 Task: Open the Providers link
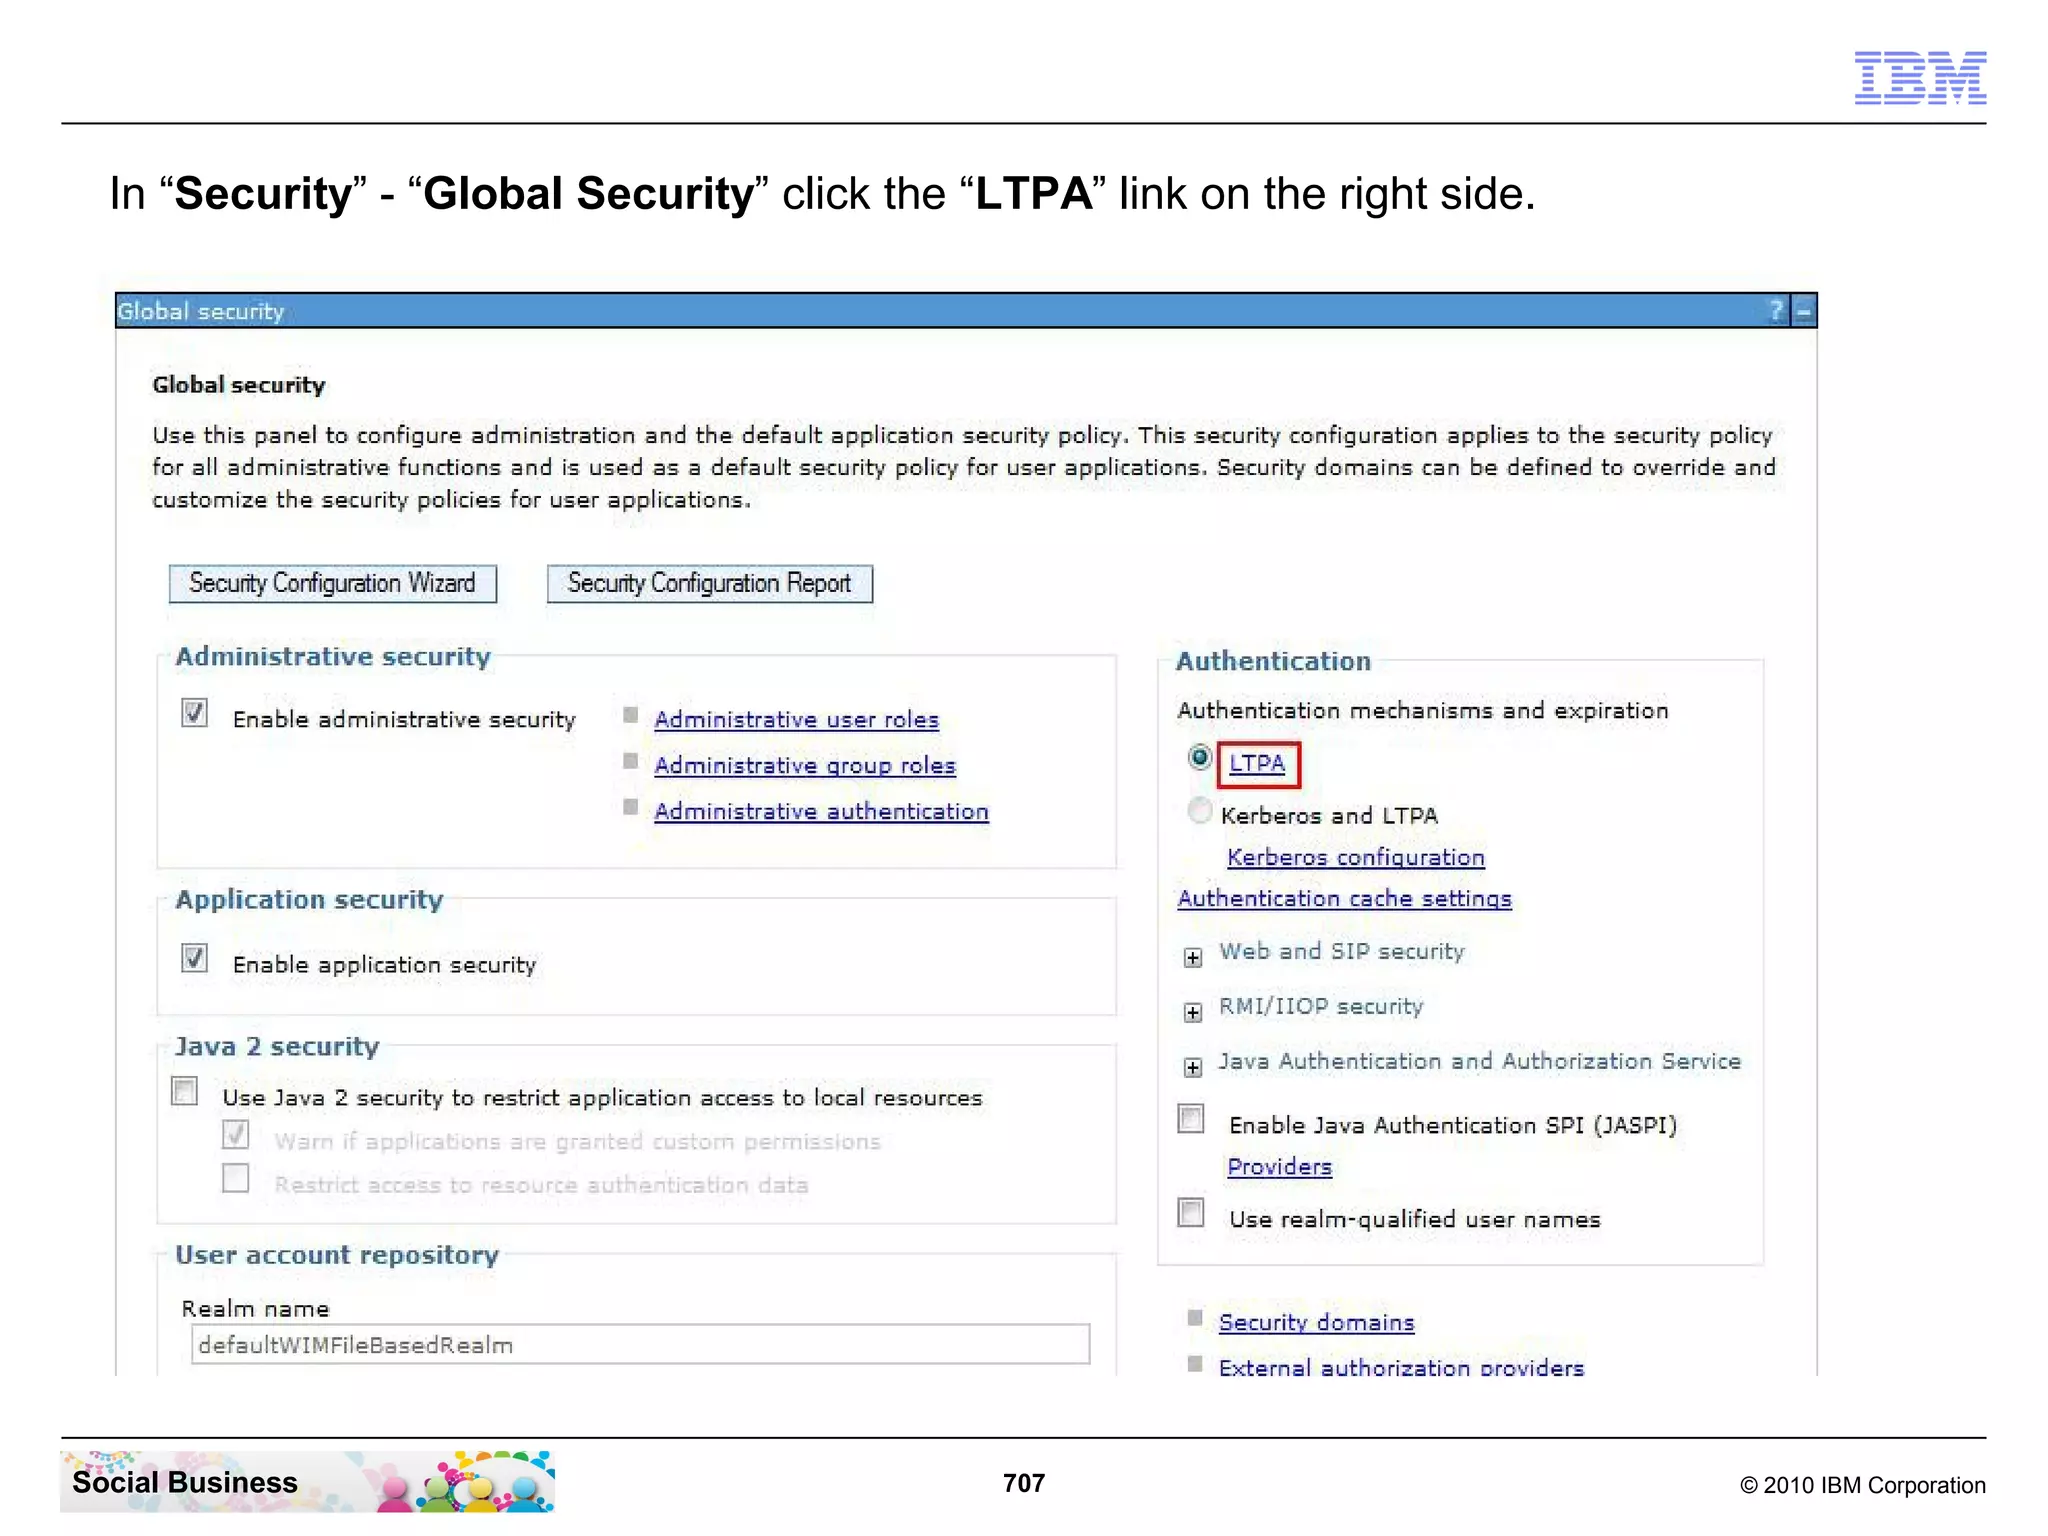click(x=1280, y=1167)
